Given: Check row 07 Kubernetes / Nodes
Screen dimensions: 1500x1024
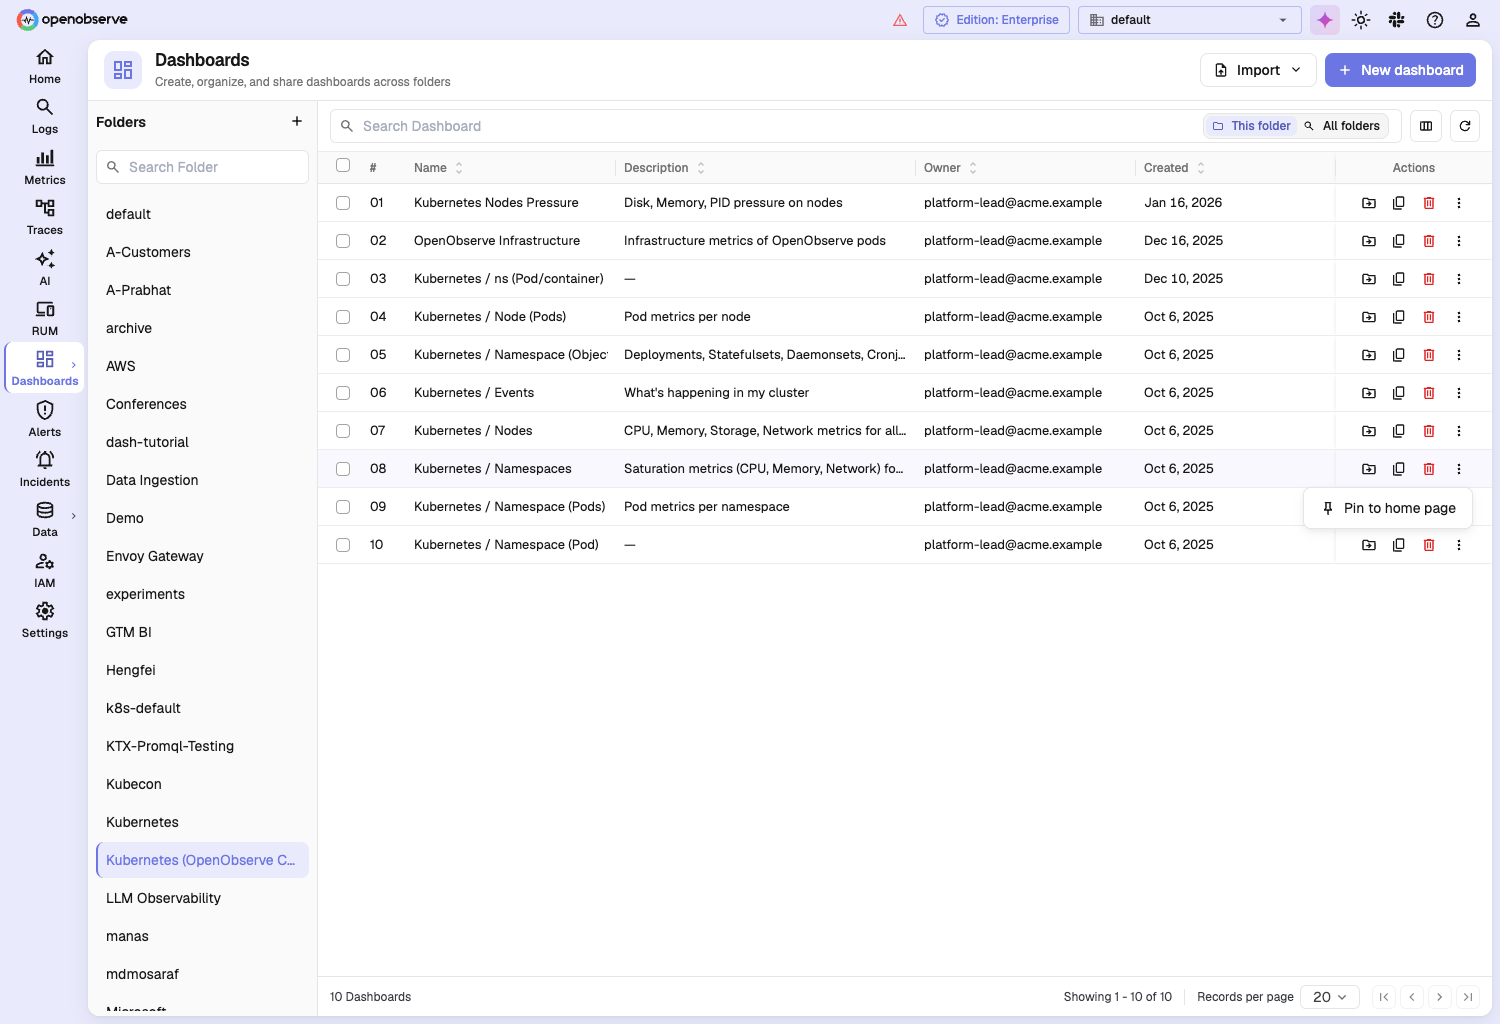Looking at the screenshot, I should (343, 431).
